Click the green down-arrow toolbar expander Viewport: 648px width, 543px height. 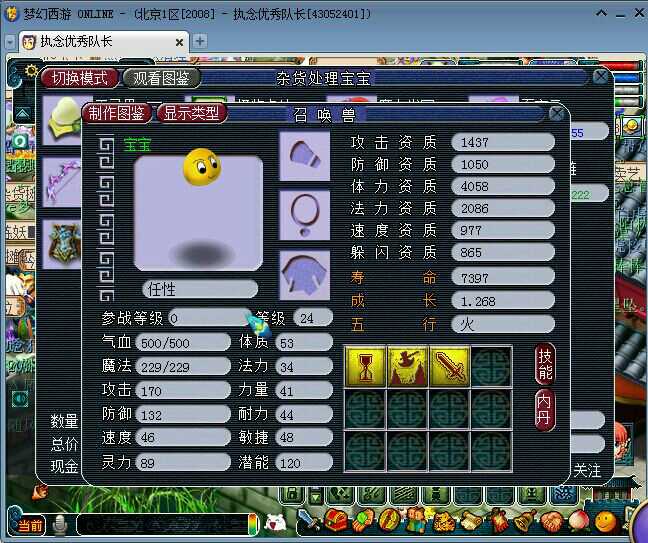coord(316,496)
